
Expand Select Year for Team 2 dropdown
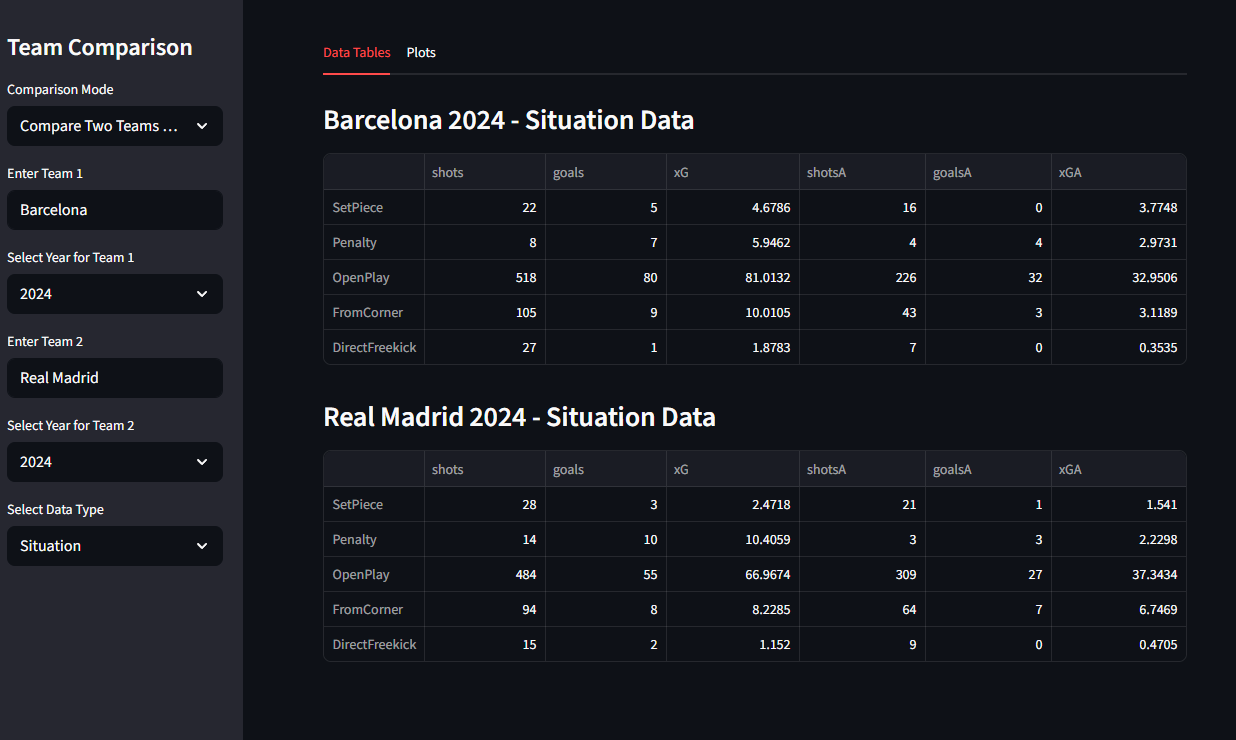click(x=114, y=462)
